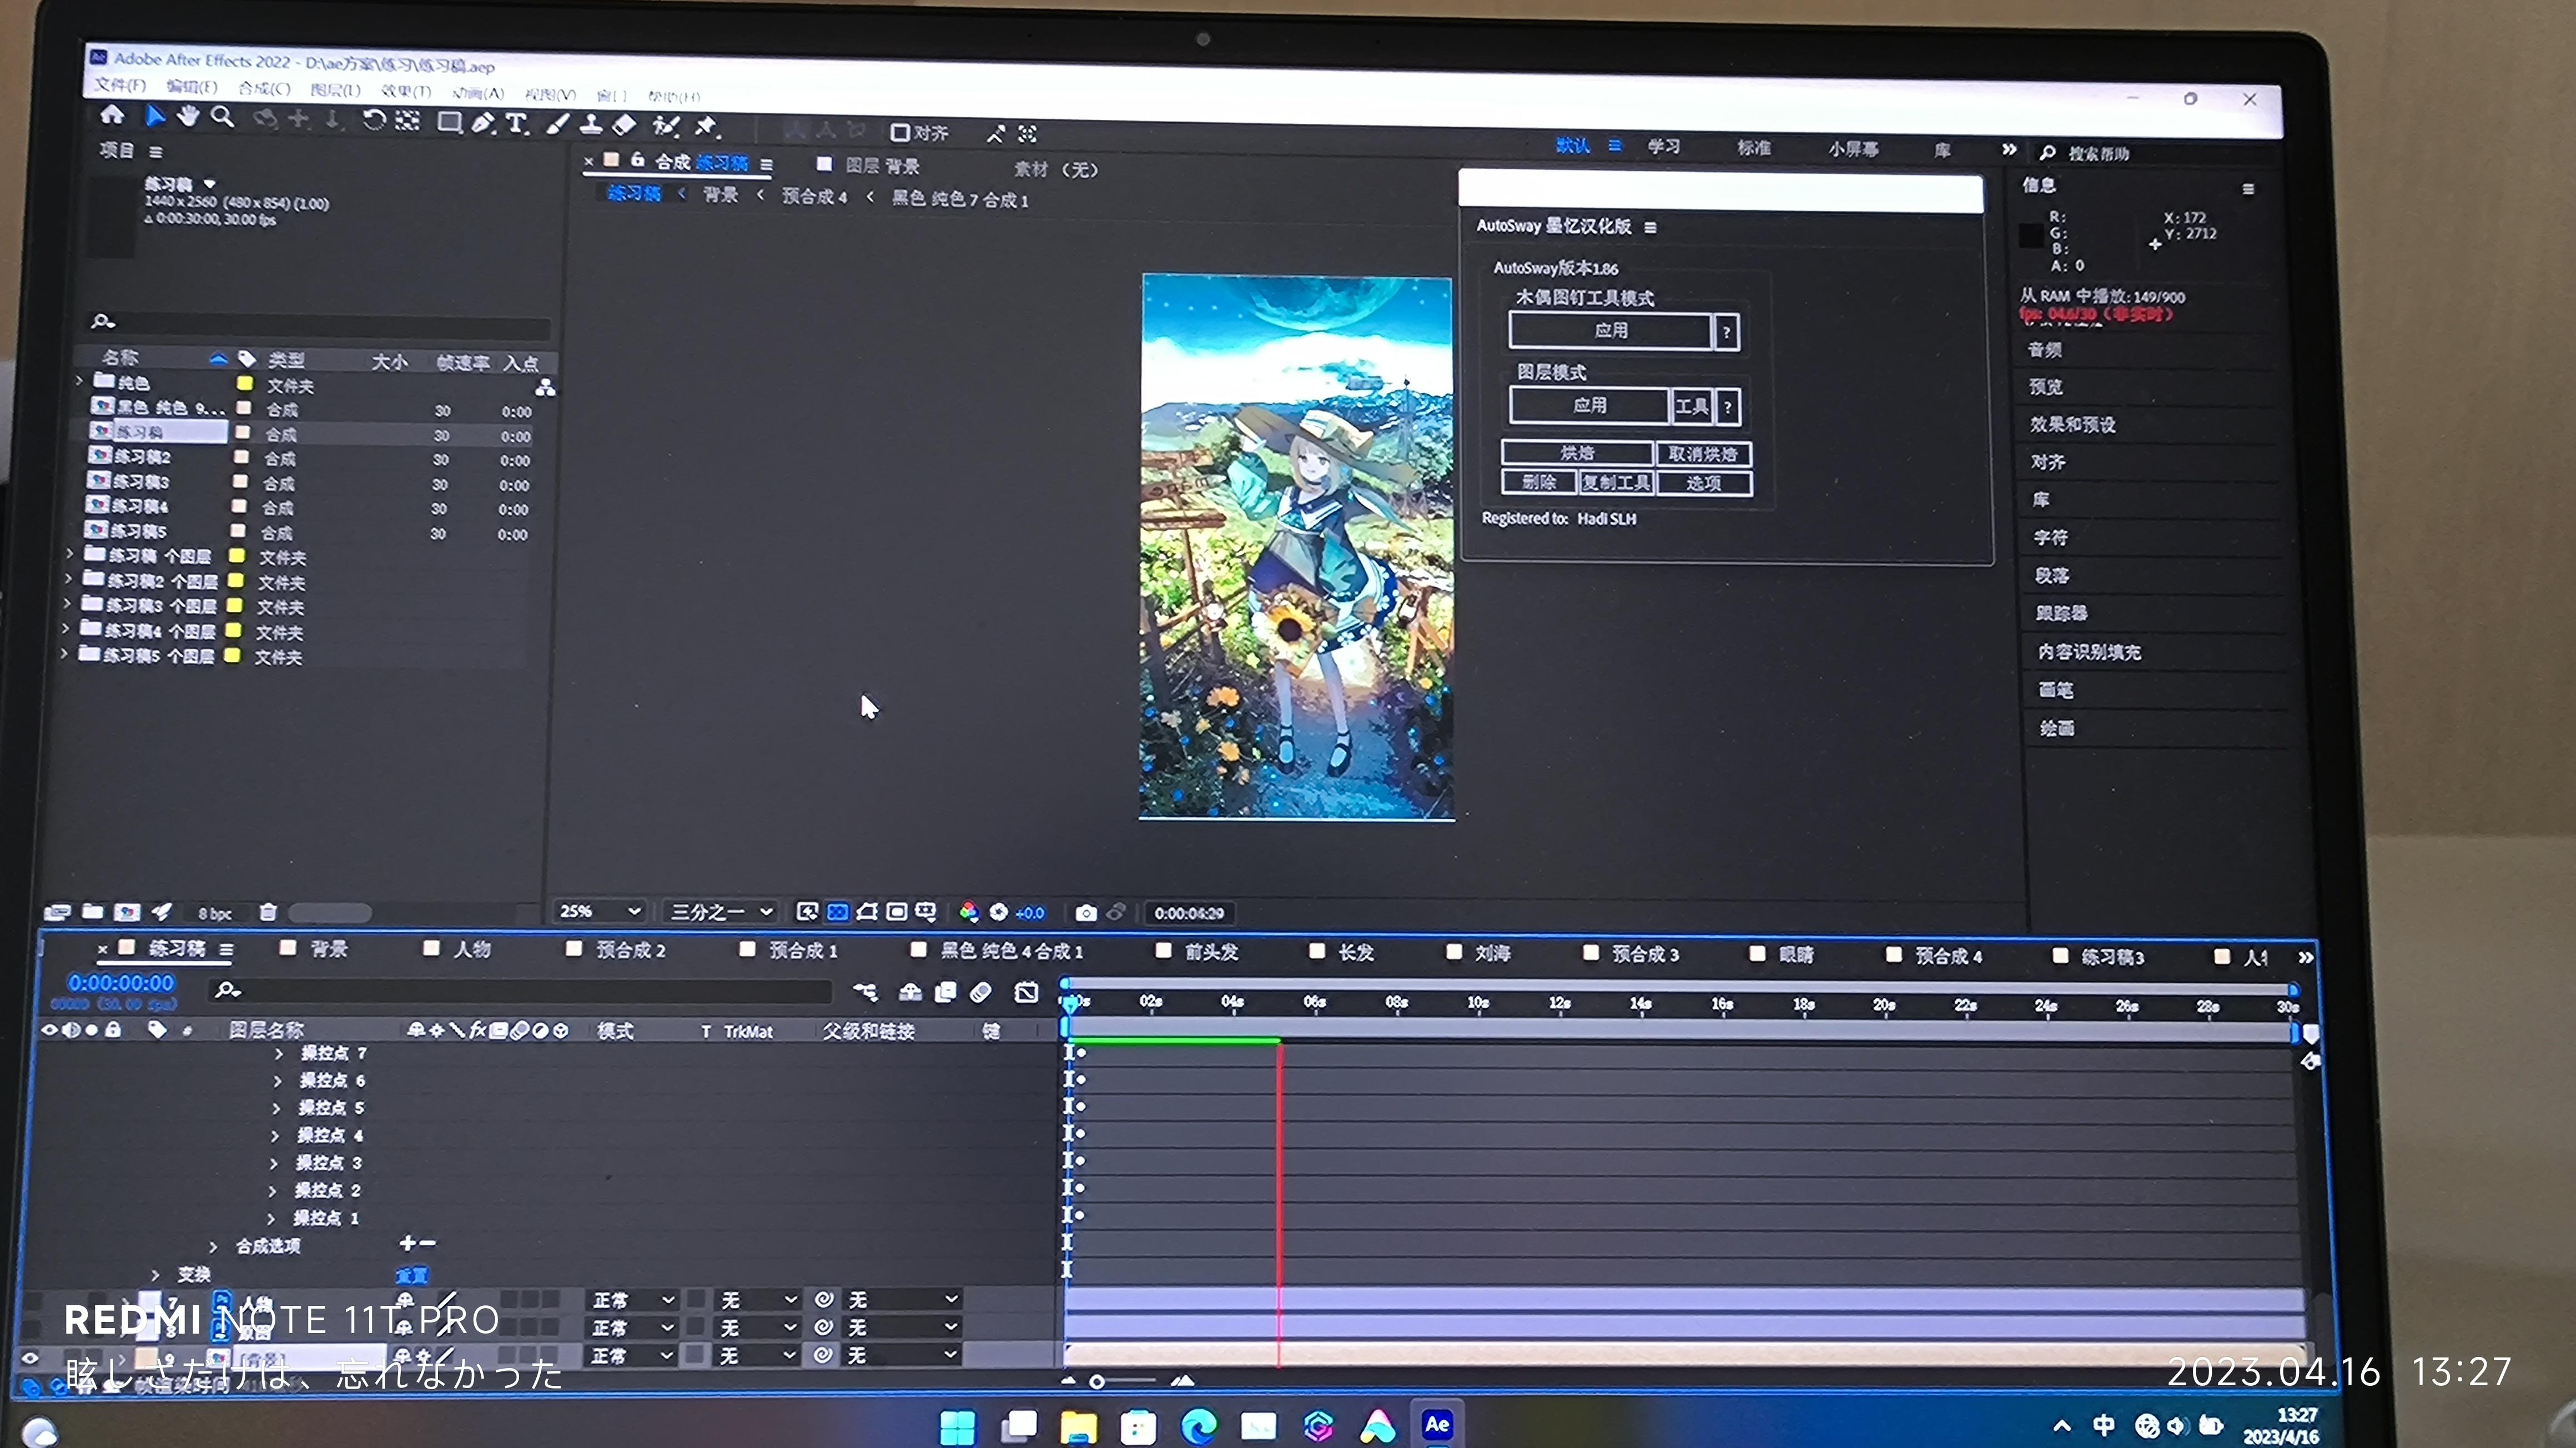The width and height of the screenshot is (2576, 1448).
Task: Click the flowchart icon in Project panel header
Action: coord(545,387)
